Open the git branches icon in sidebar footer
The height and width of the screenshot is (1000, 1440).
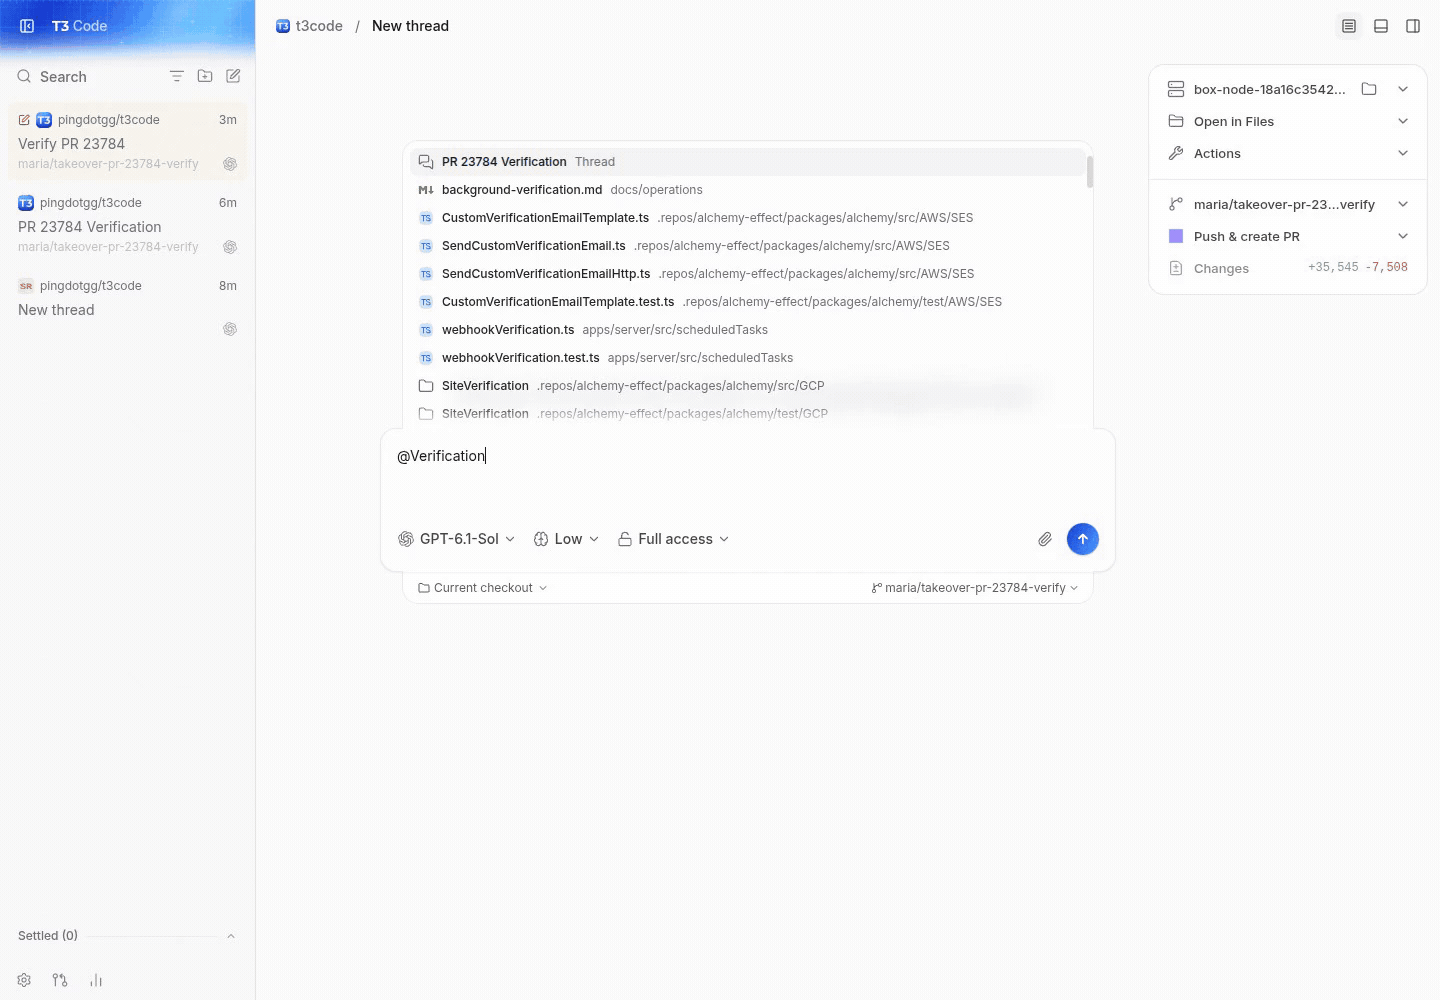point(60,980)
